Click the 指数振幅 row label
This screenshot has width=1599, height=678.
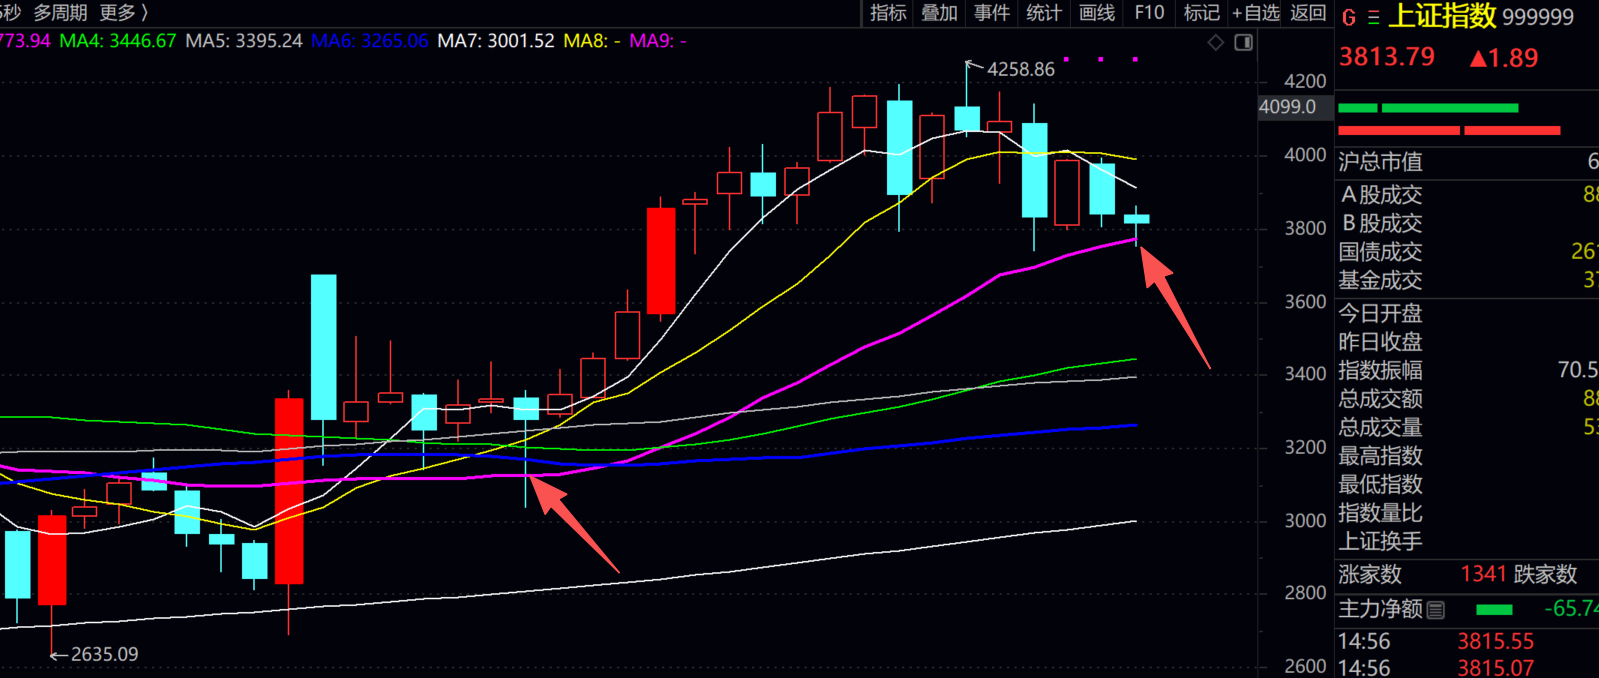[x=1380, y=371]
